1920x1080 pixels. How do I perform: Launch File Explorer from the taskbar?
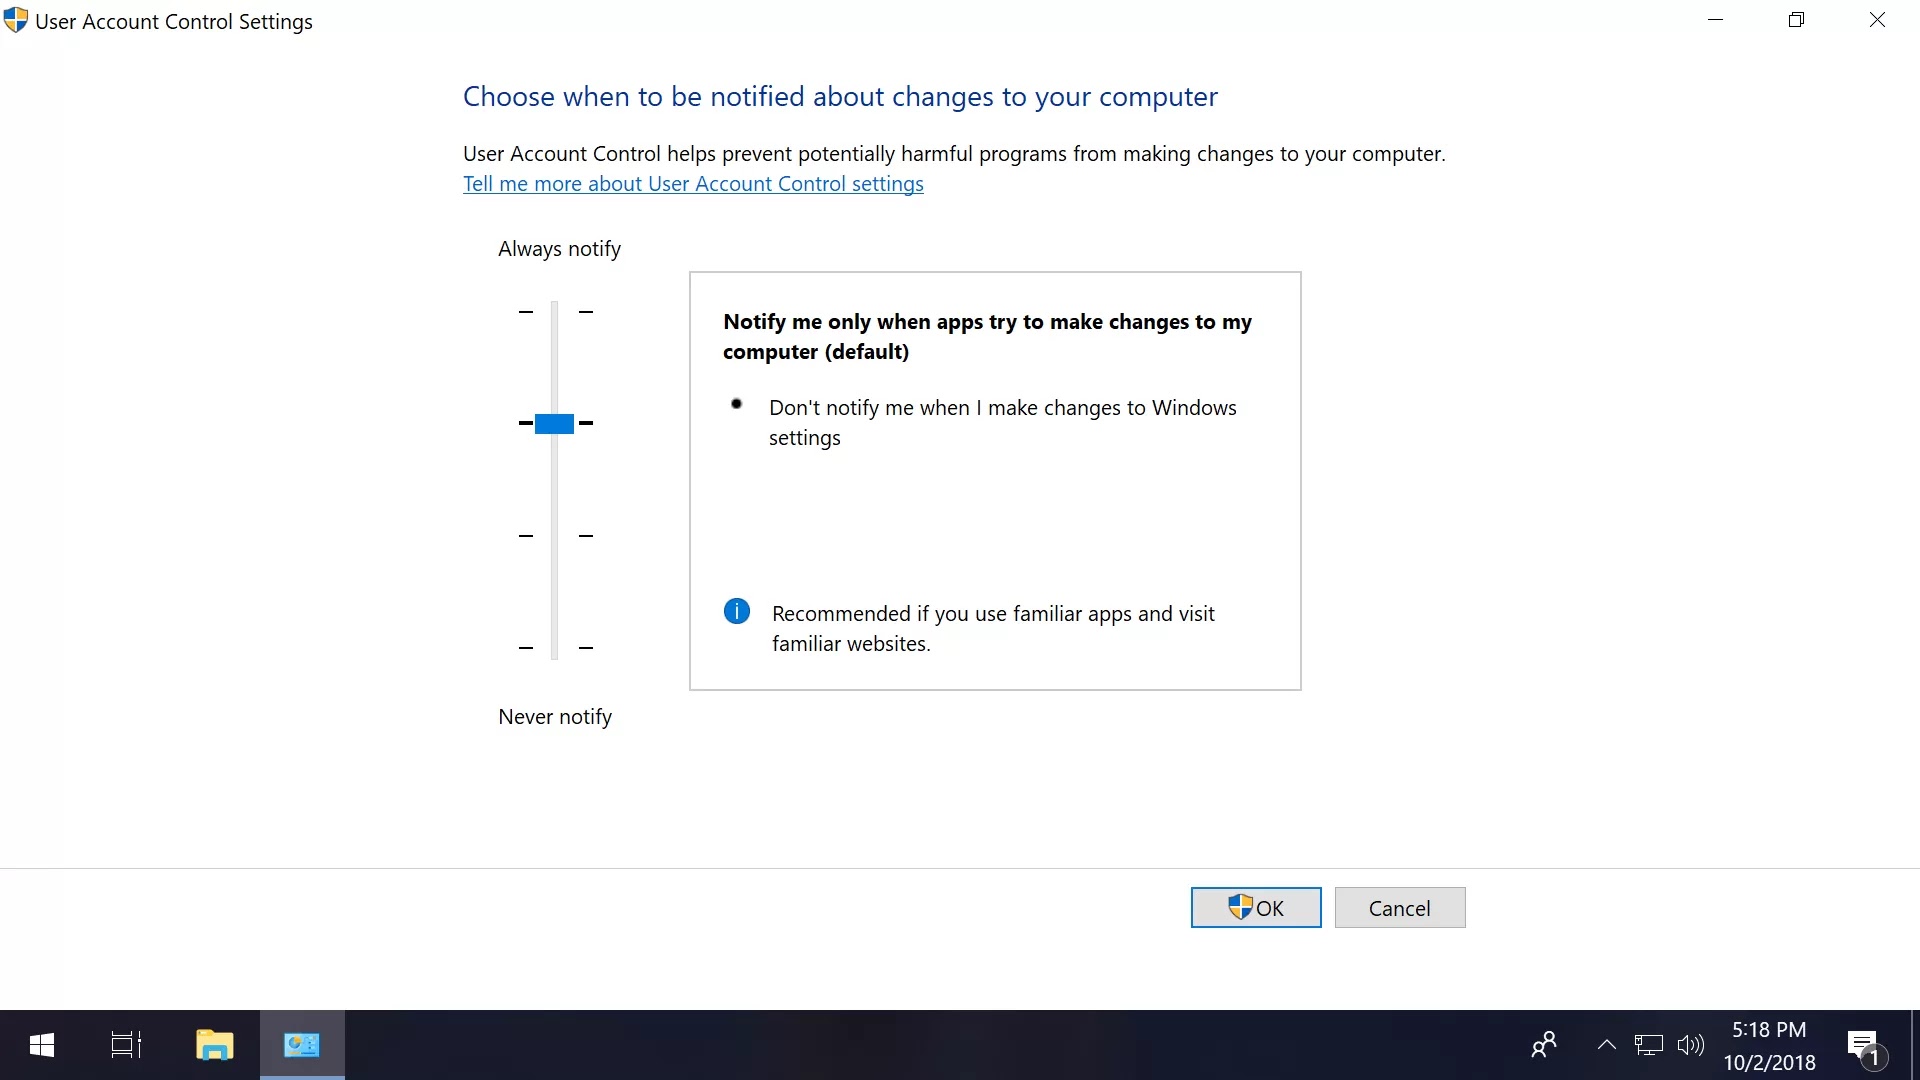tap(214, 1045)
